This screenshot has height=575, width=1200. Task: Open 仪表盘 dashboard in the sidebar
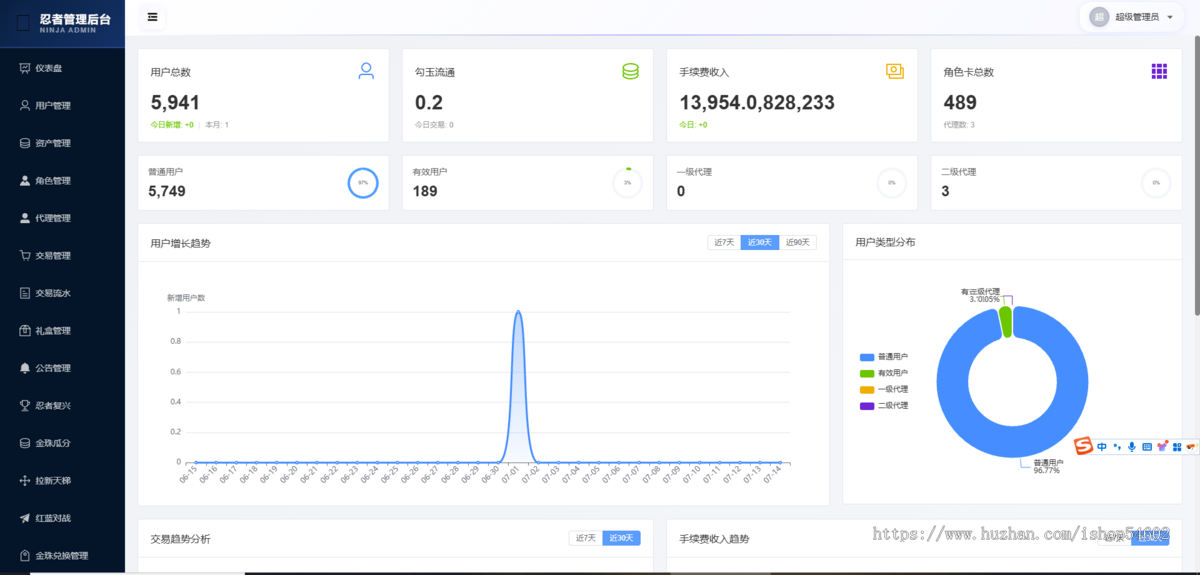click(x=62, y=68)
